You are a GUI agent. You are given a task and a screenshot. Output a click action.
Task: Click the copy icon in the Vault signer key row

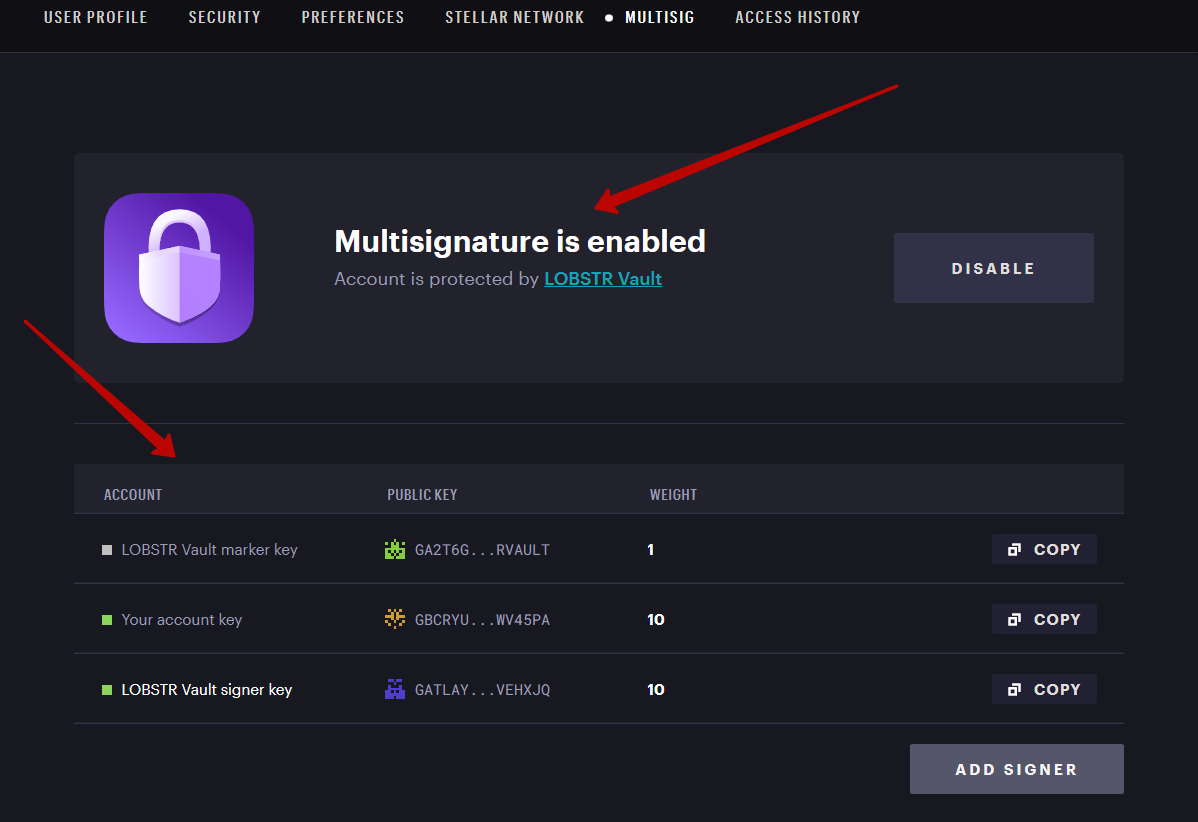coord(1014,690)
